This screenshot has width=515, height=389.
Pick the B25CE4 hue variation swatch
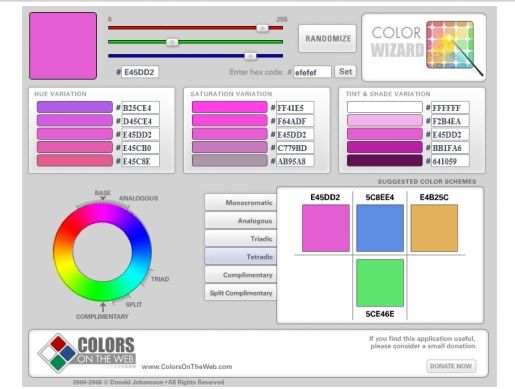click(75, 107)
